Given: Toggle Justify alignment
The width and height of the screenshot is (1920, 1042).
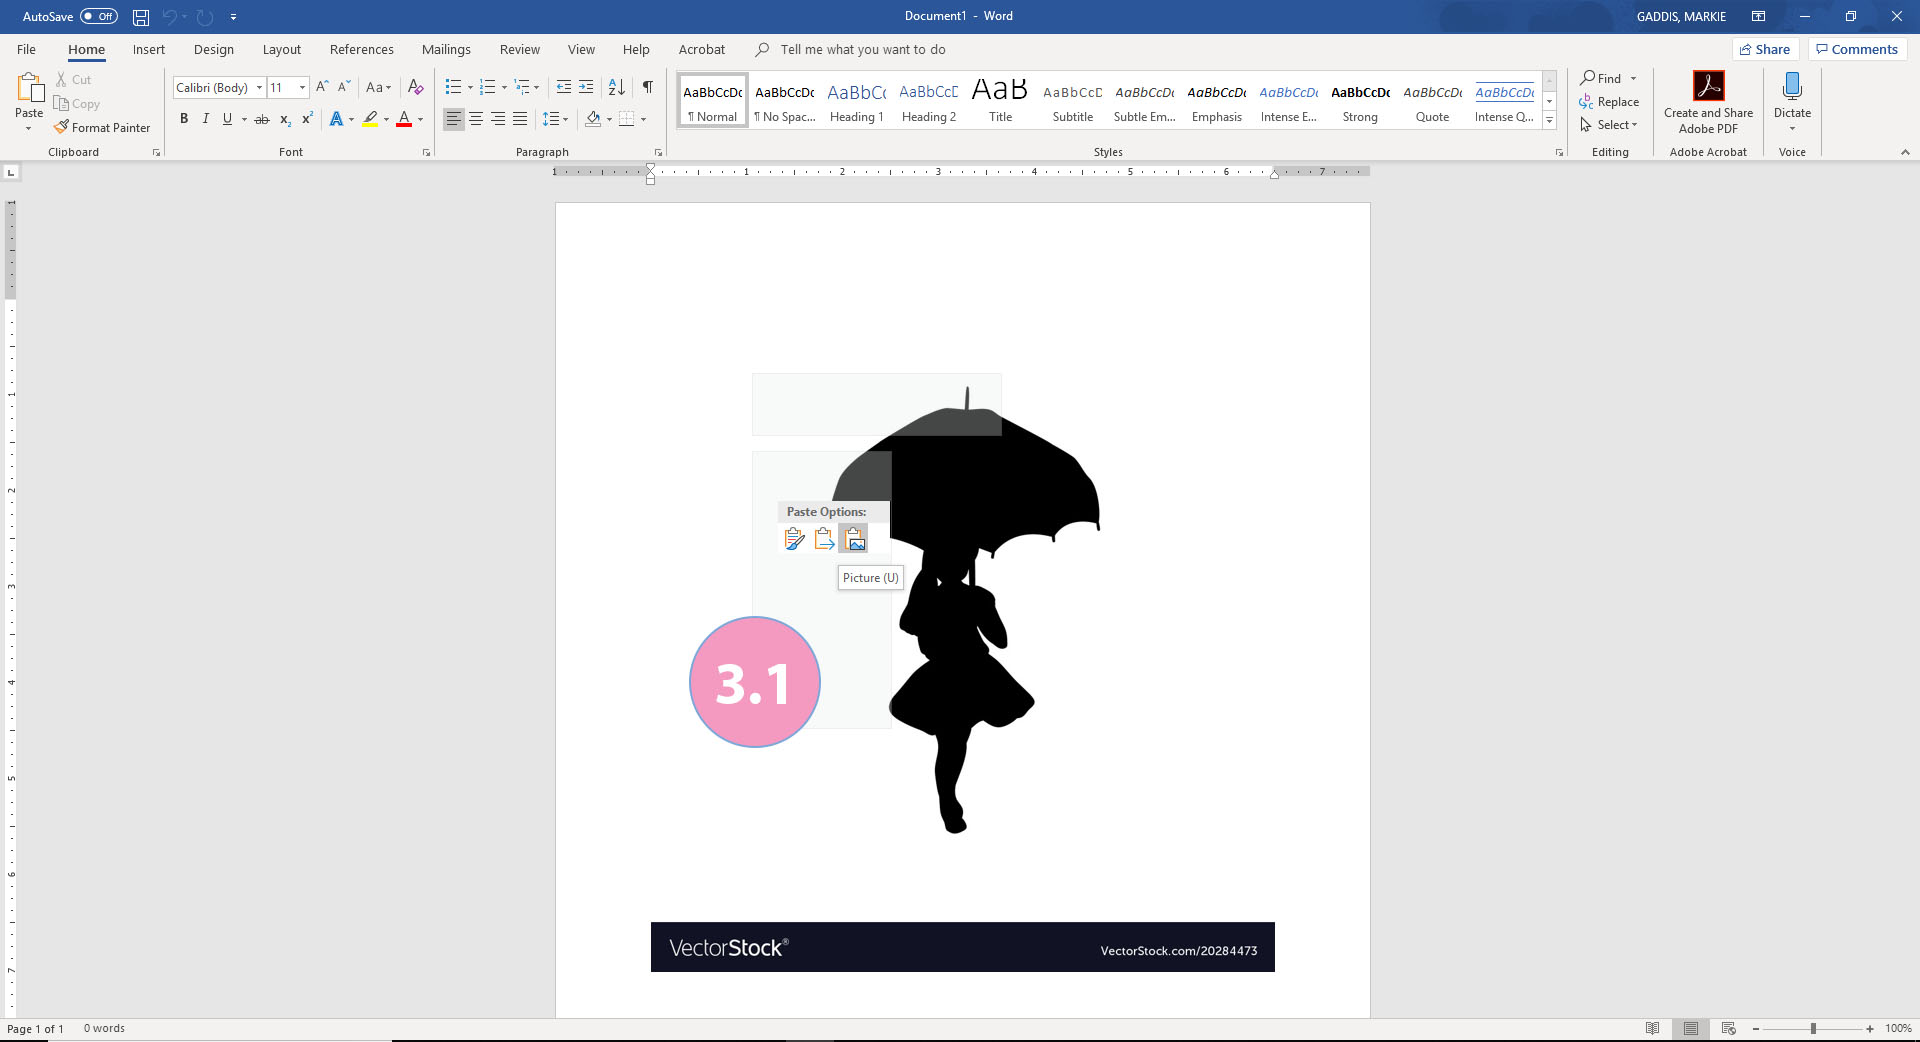Looking at the screenshot, I should [x=520, y=119].
